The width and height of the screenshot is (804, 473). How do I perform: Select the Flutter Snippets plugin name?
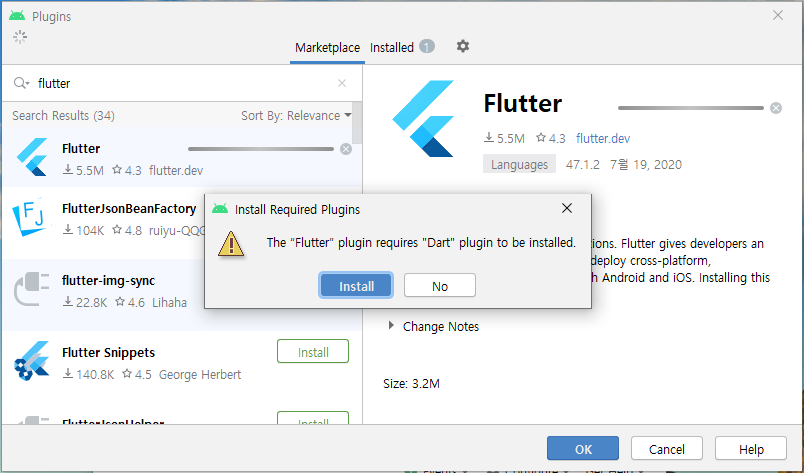pyautogui.click(x=108, y=352)
